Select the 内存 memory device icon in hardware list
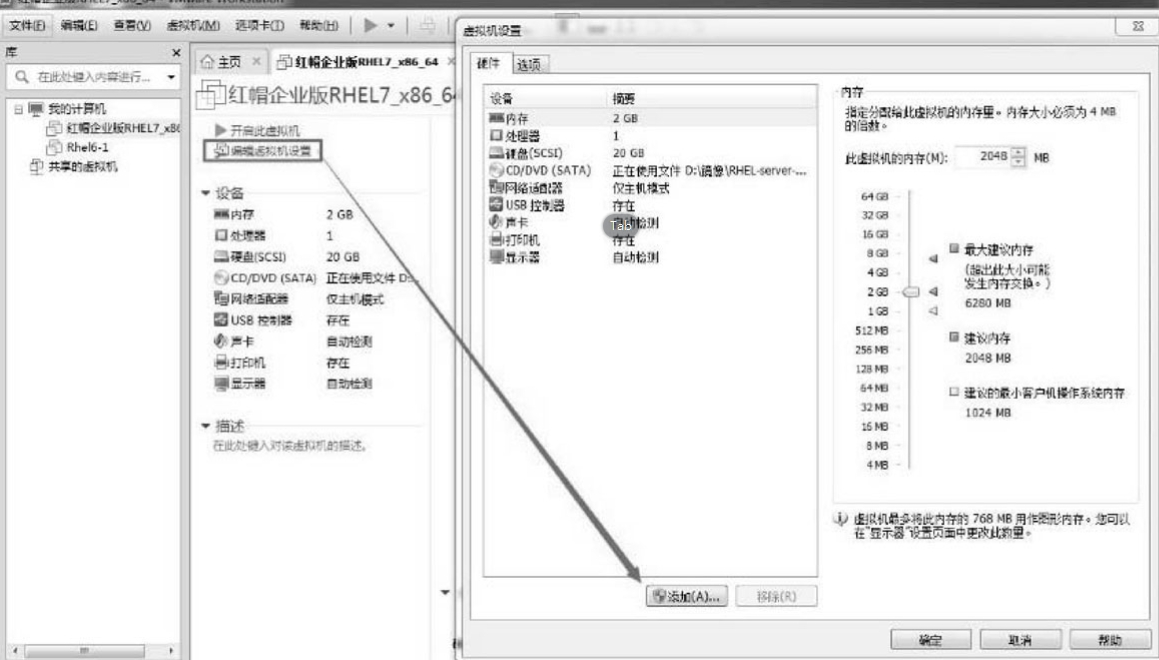 point(496,118)
